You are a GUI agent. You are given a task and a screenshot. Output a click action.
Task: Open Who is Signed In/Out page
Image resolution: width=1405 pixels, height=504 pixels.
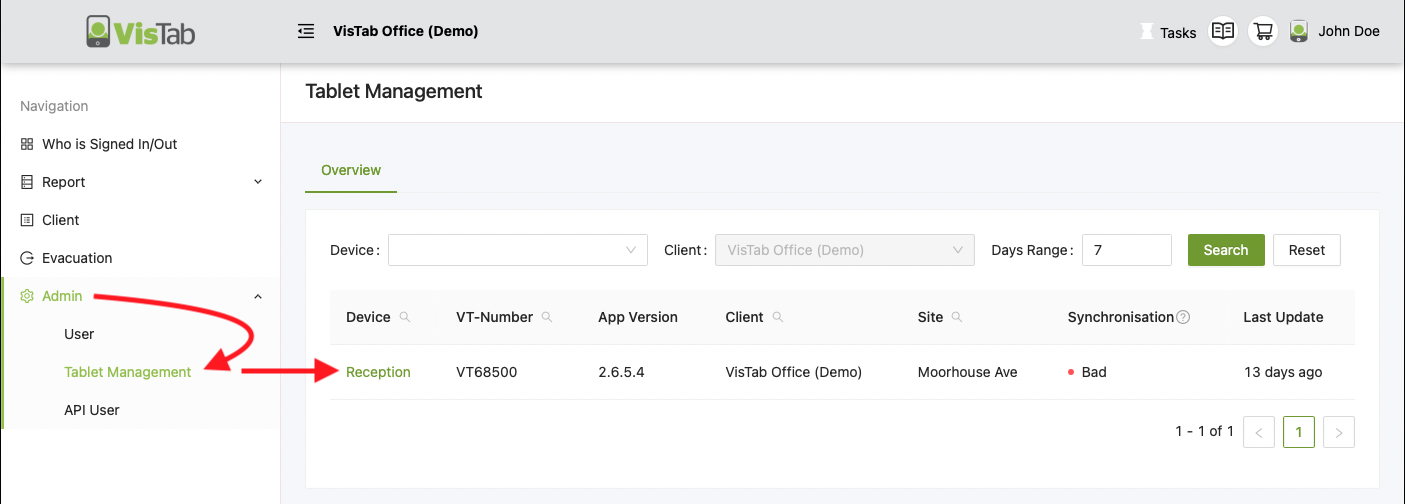click(109, 144)
